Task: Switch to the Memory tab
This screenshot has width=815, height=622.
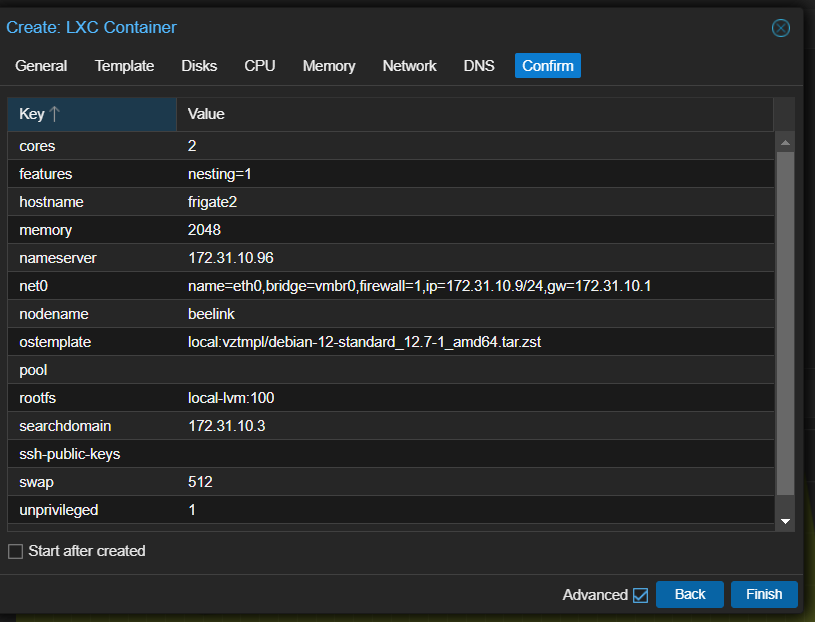Action: click(328, 66)
